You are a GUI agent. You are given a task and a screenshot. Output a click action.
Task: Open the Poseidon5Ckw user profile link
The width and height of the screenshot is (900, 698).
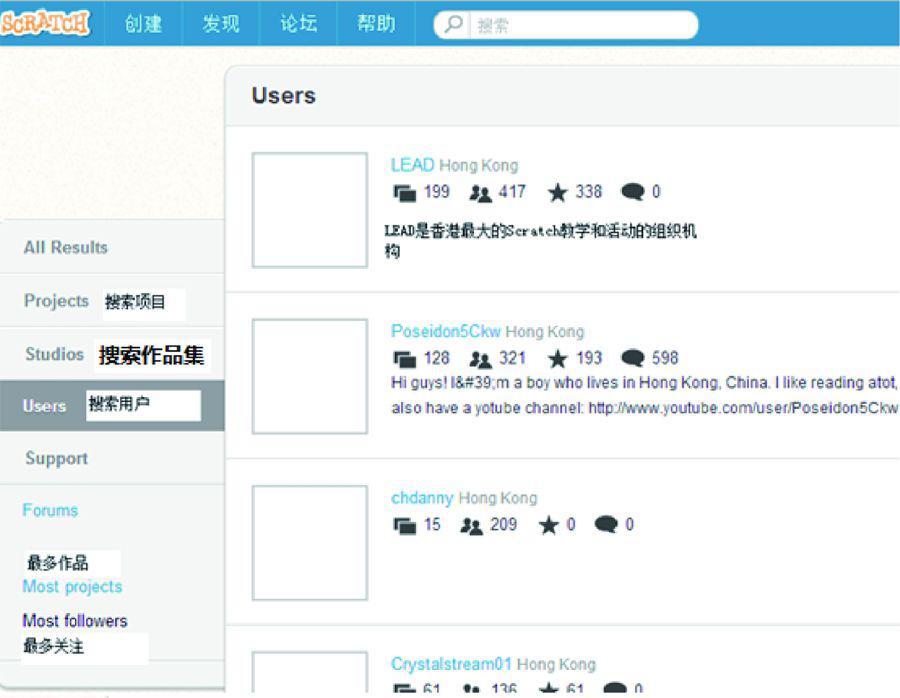click(446, 331)
